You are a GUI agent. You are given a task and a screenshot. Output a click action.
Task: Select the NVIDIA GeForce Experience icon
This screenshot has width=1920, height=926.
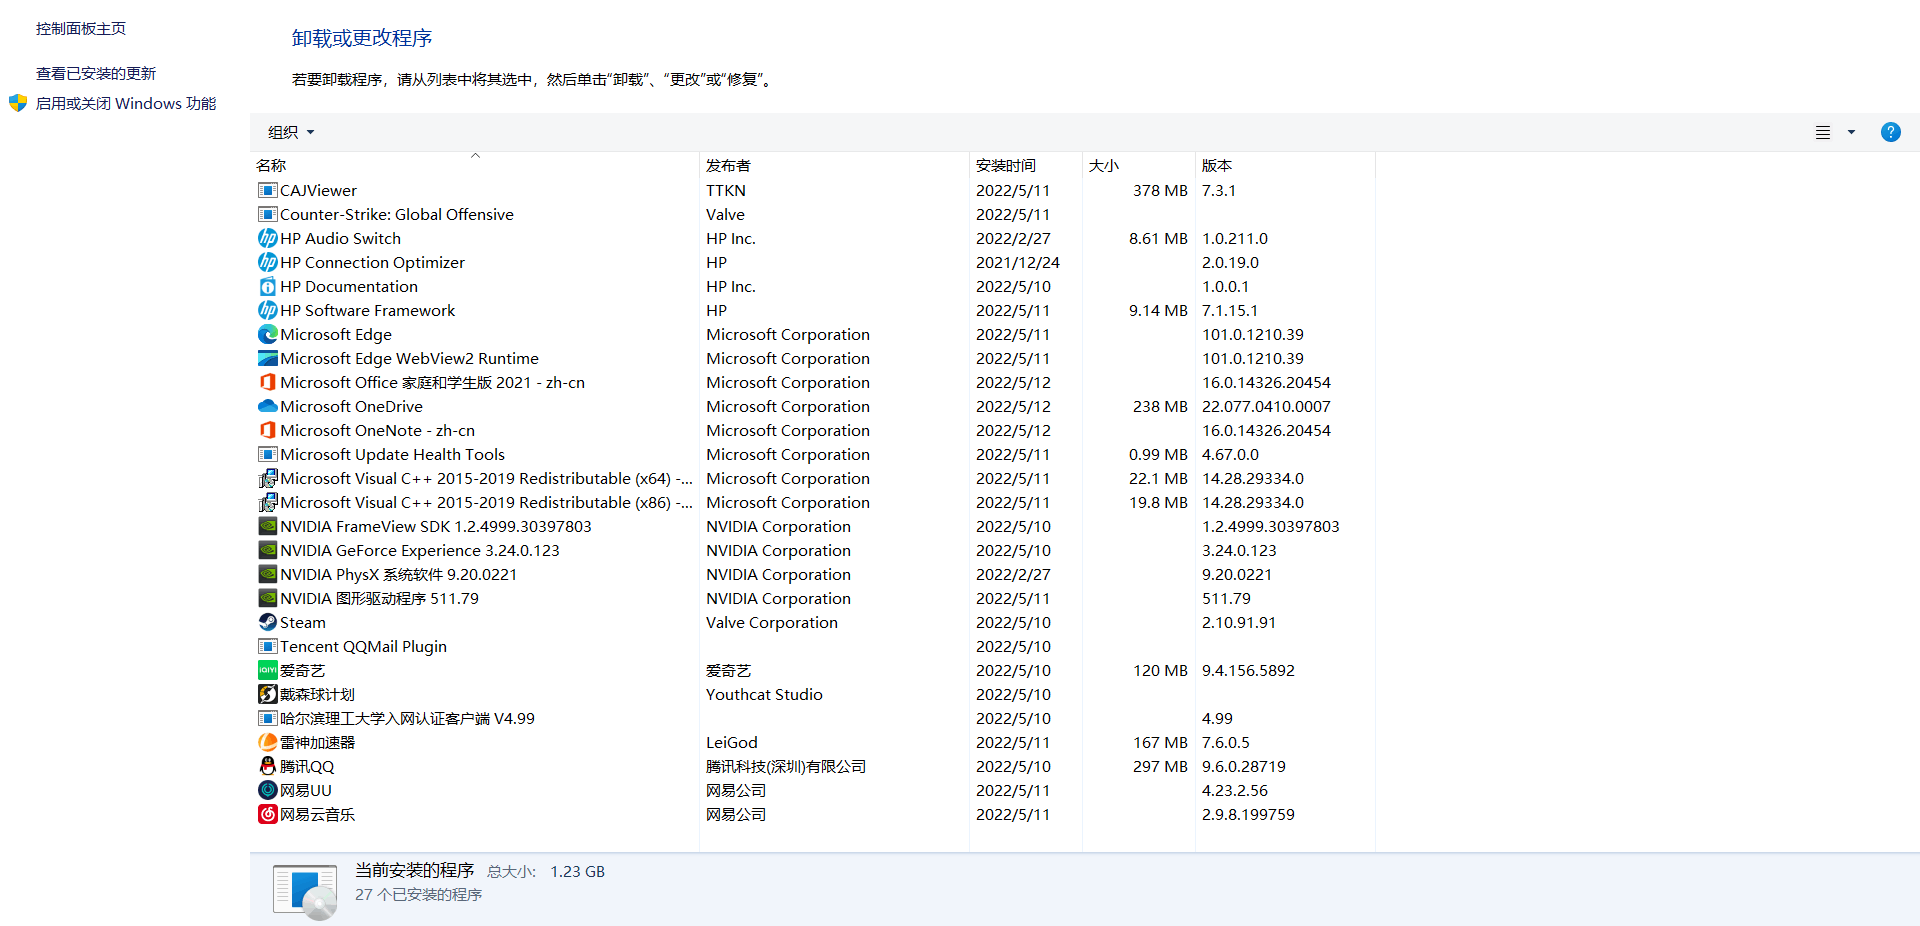tap(267, 550)
